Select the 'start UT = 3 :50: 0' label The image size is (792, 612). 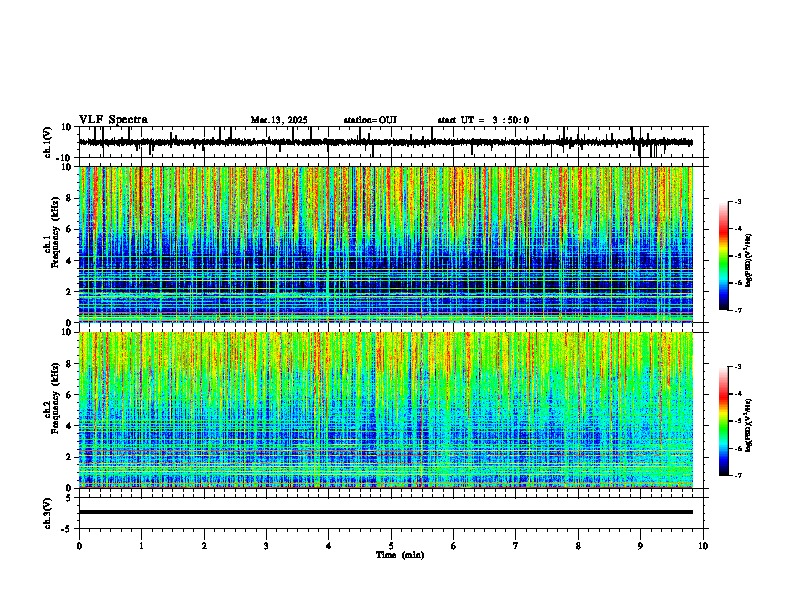point(483,120)
